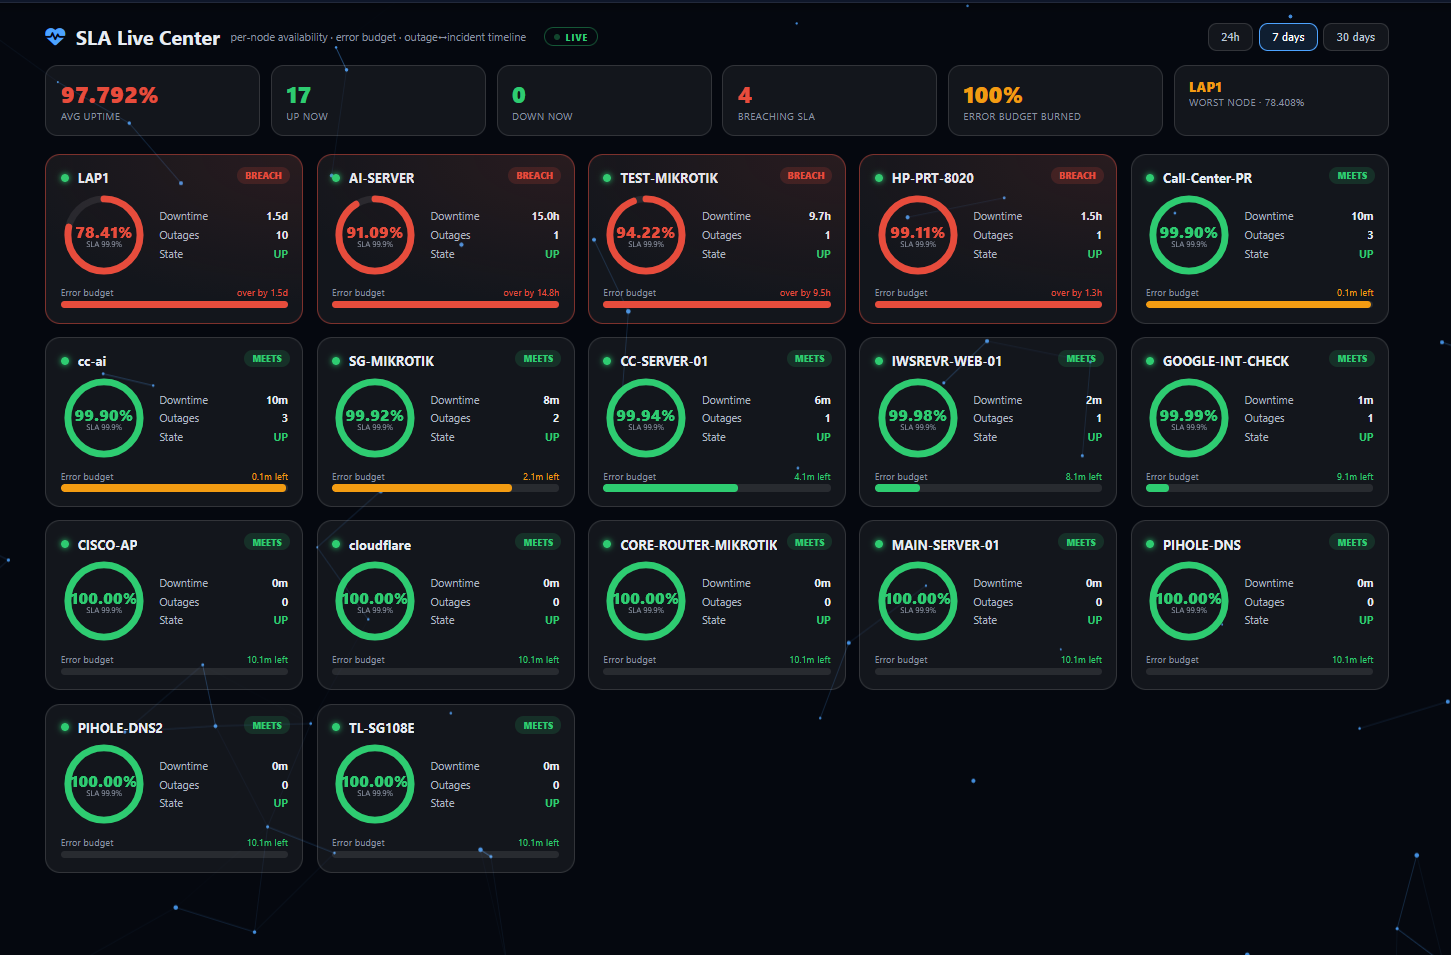Open the TEST-MIKROTIK node card title
1451x955 pixels.
coord(669,178)
